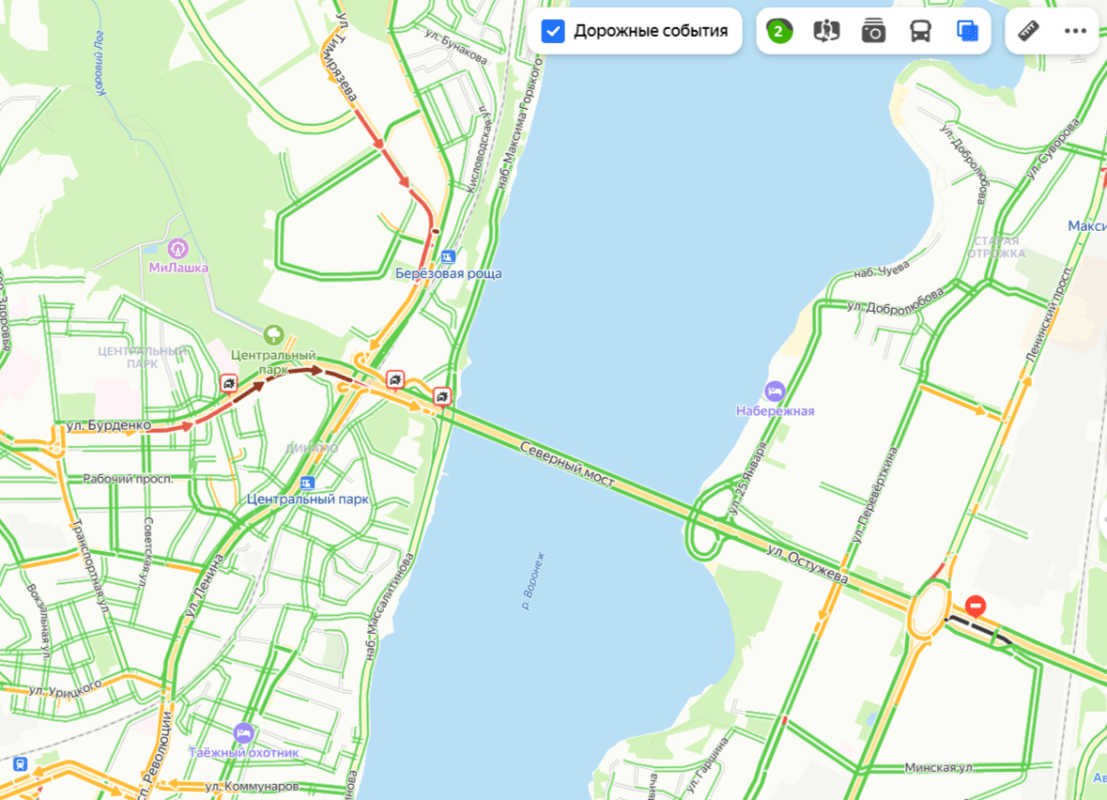Open the red no-entry road closure marker
1107x800 pixels.
tap(975, 605)
